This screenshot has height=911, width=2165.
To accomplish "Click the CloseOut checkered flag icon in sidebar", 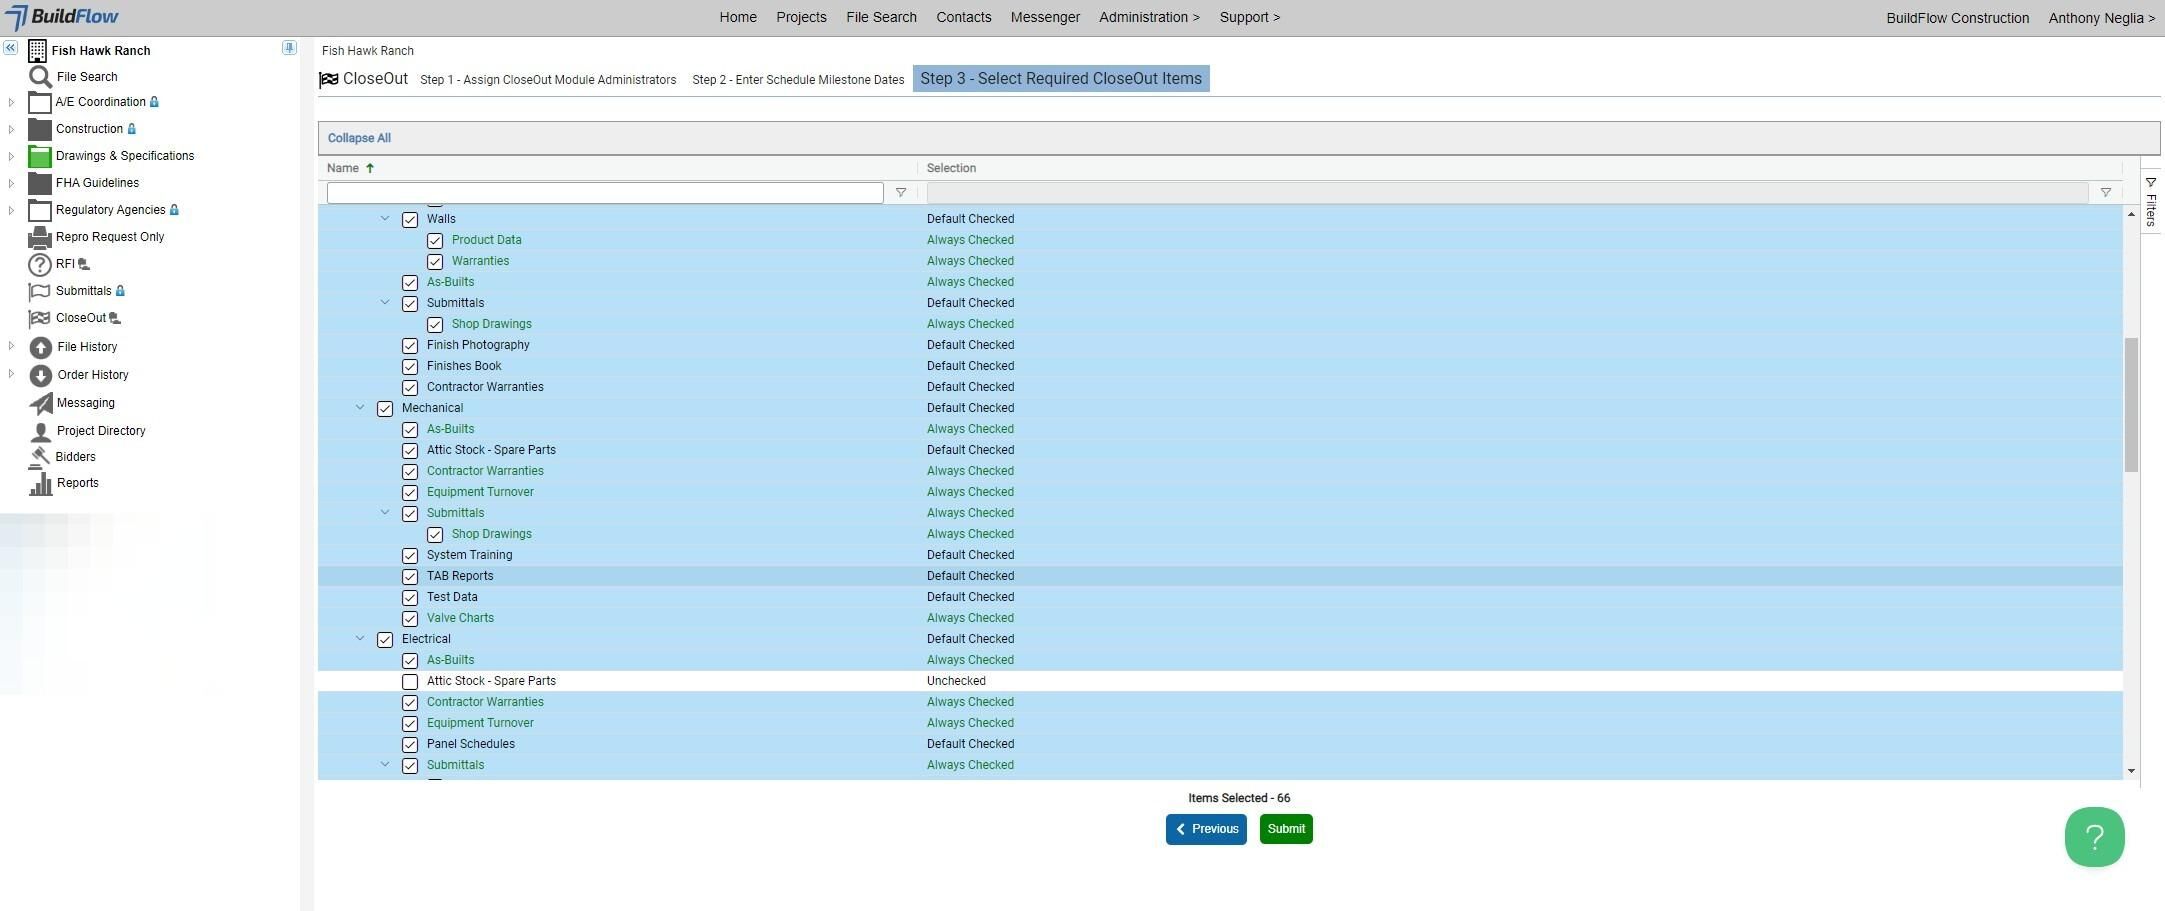I will coord(40,318).
